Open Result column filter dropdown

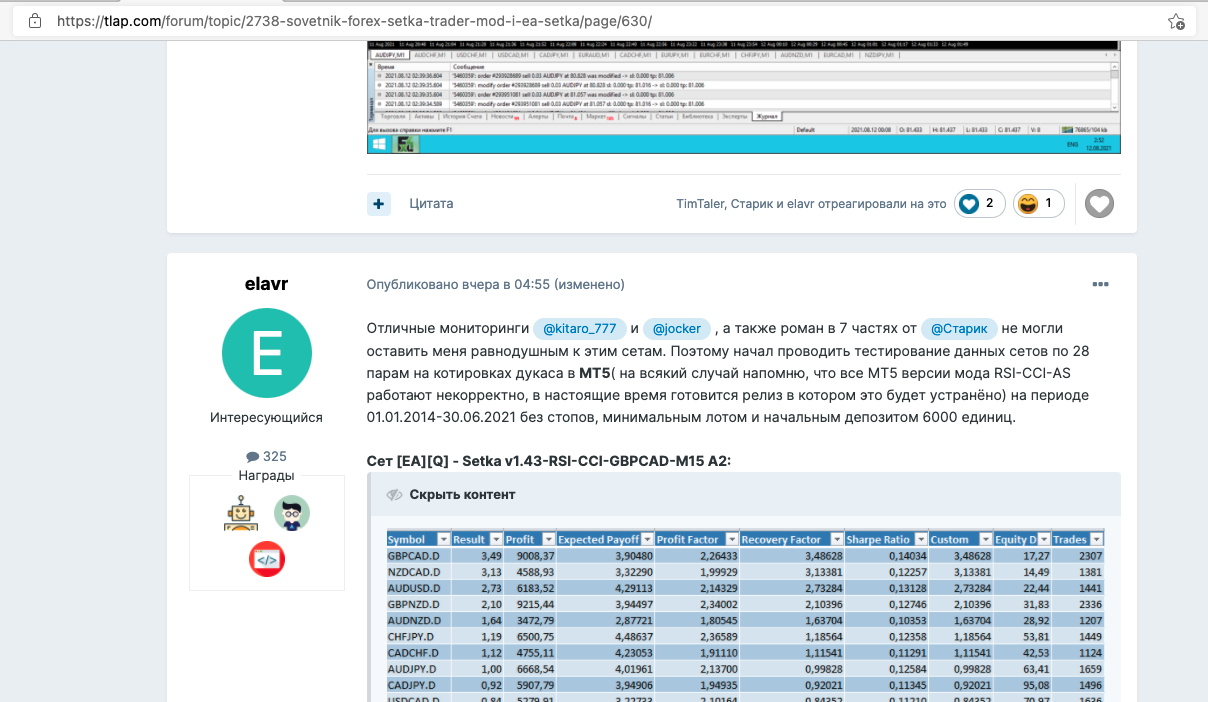tap(496, 539)
